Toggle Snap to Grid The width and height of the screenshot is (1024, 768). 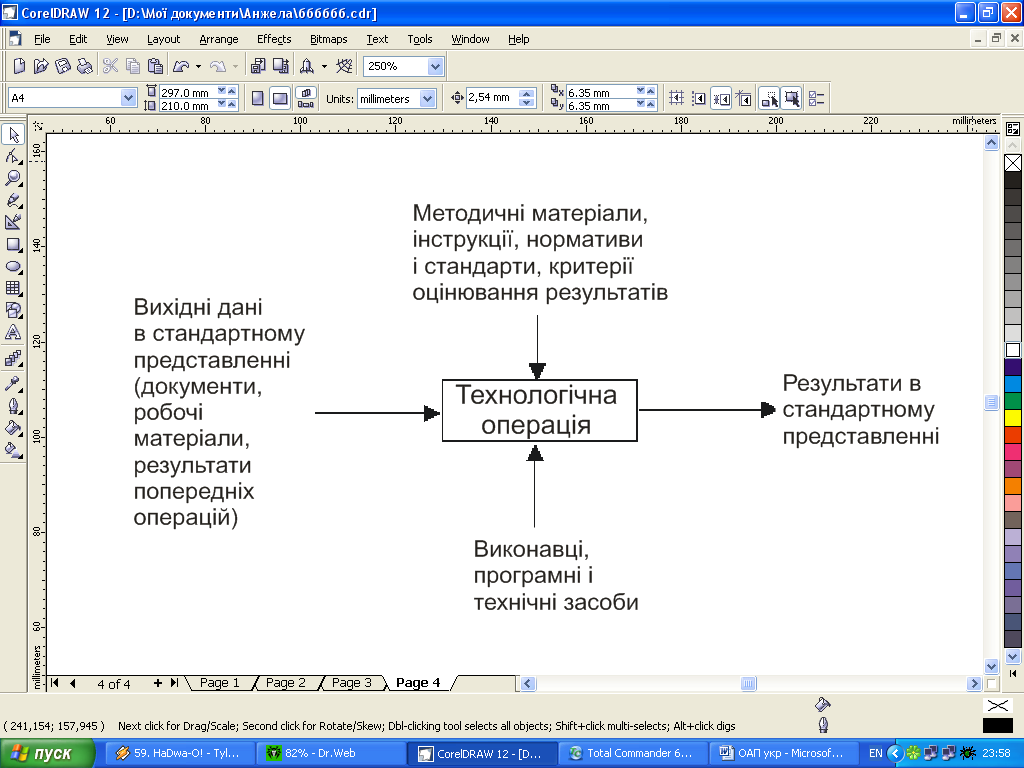point(677,99)
